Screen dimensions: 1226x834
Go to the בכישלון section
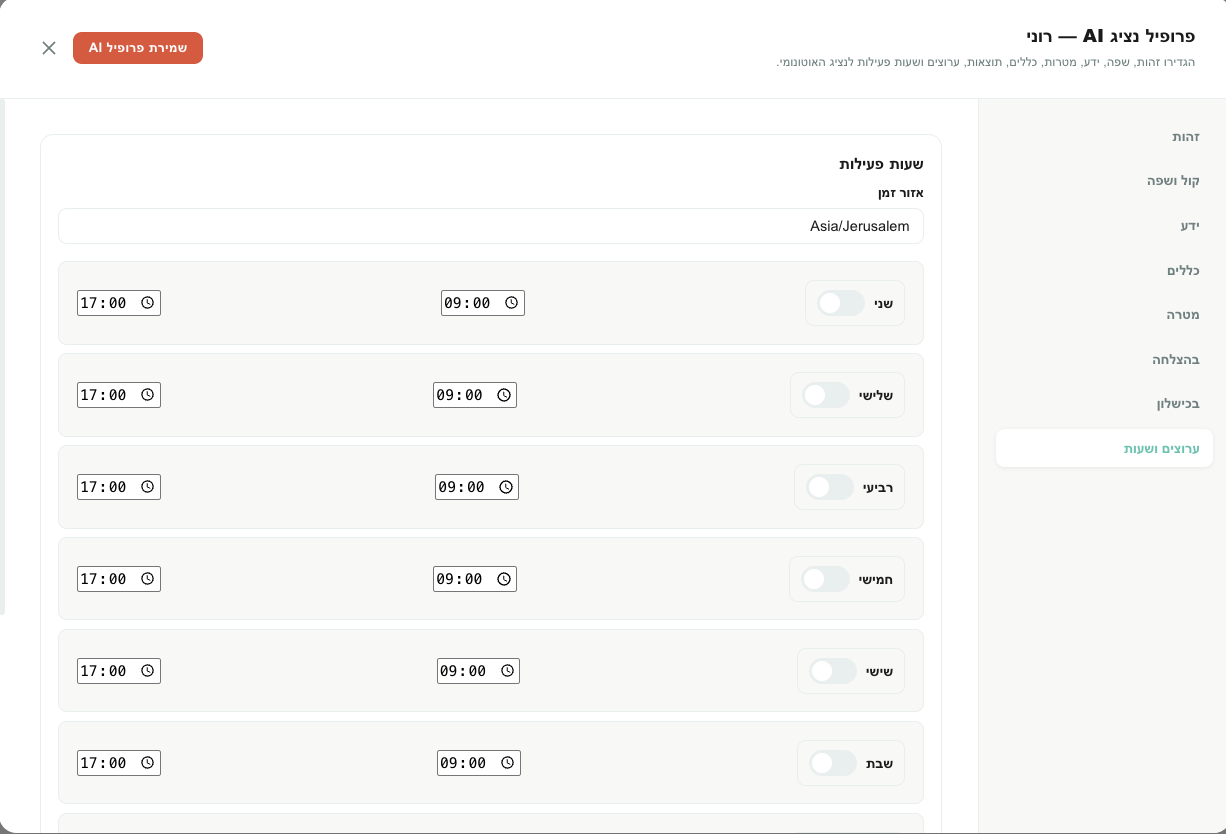tap(1104, 404)
